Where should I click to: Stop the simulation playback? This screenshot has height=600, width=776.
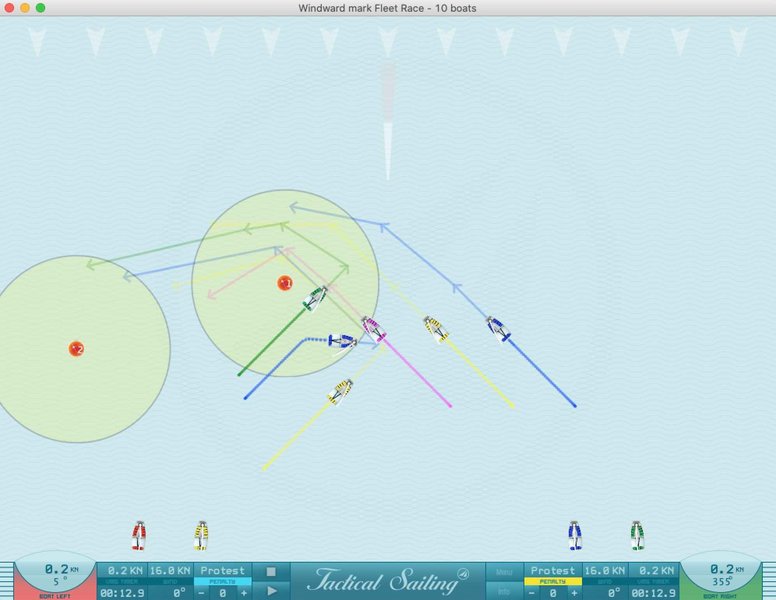tap(271, 572)
